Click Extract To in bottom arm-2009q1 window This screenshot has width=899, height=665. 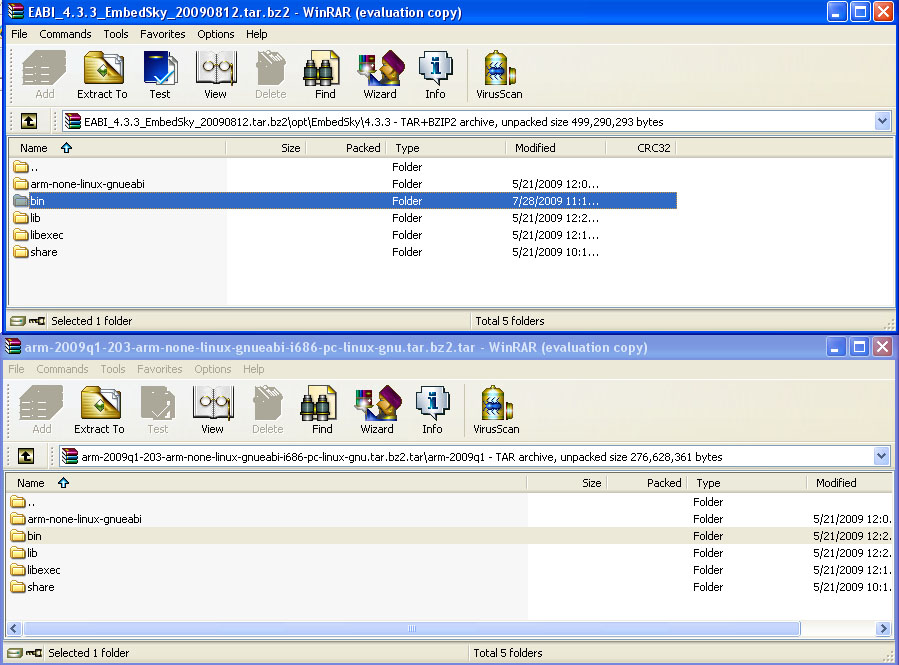click(99, 410)
